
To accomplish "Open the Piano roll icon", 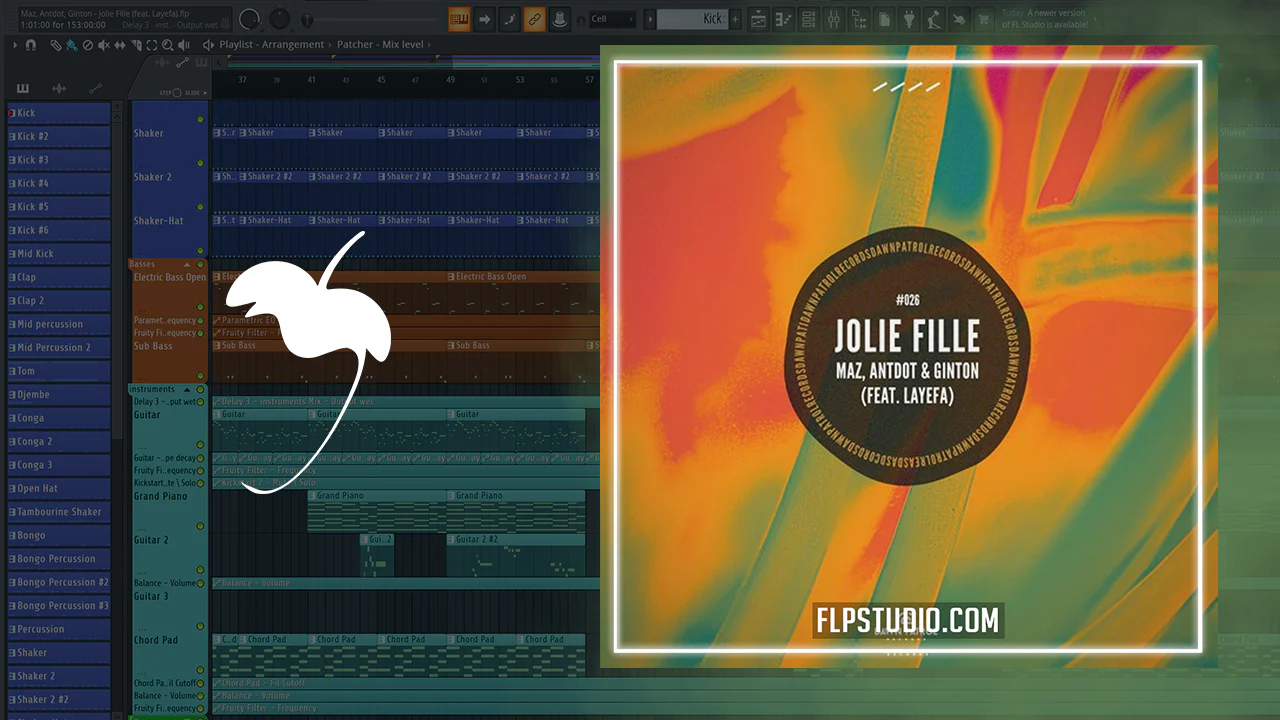I will pyautogui.click(x=784, y=18).
